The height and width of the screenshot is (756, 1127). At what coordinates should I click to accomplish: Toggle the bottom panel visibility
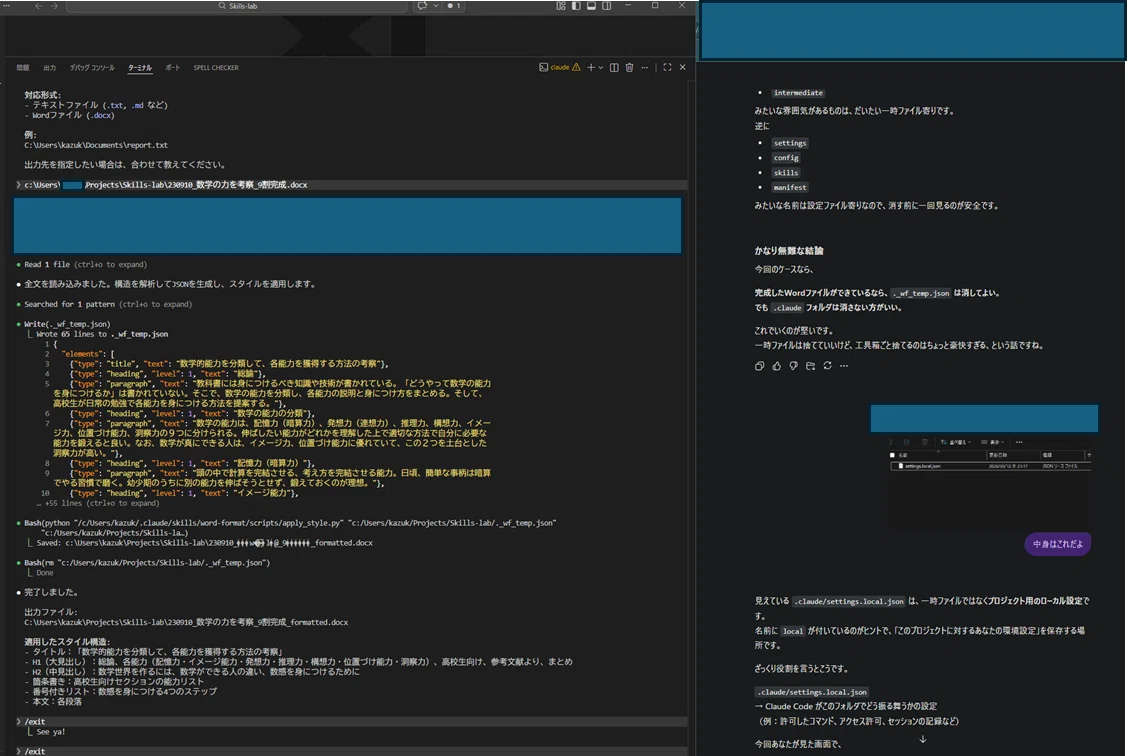click(x=592, y=6)
